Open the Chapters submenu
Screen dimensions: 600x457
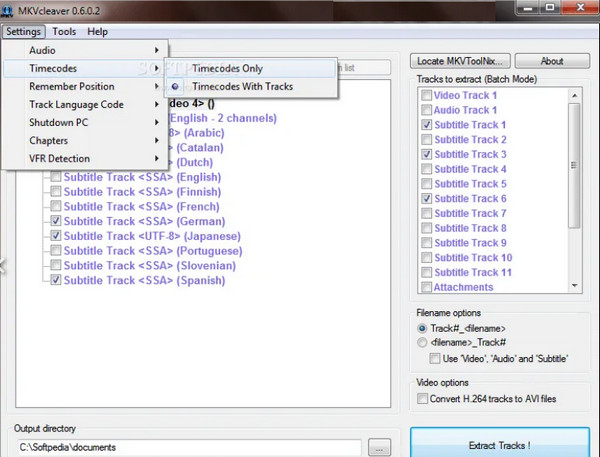85,140
